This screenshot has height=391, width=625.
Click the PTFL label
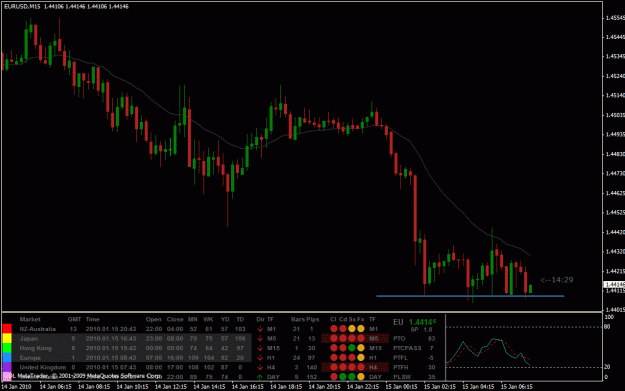[x=400, y=358]
